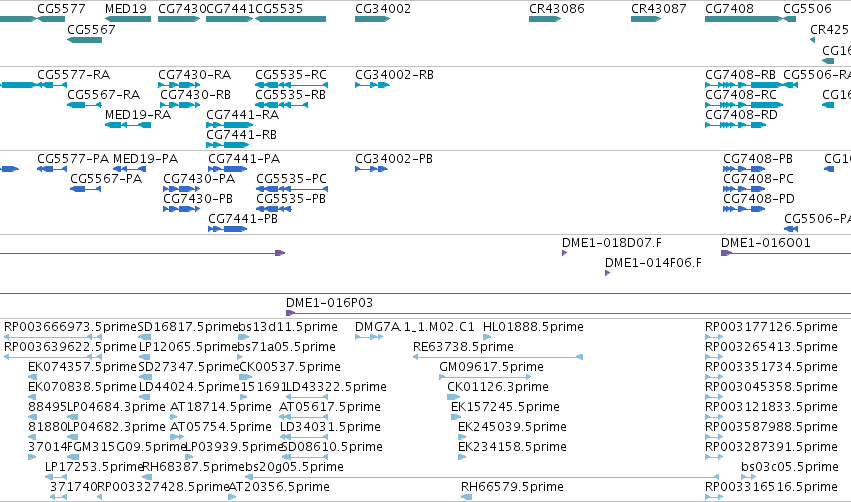The height and width of the screenshot is (502, 851).
Task: Select EST HL01888.5prime
Action: [x=487, y=337]
